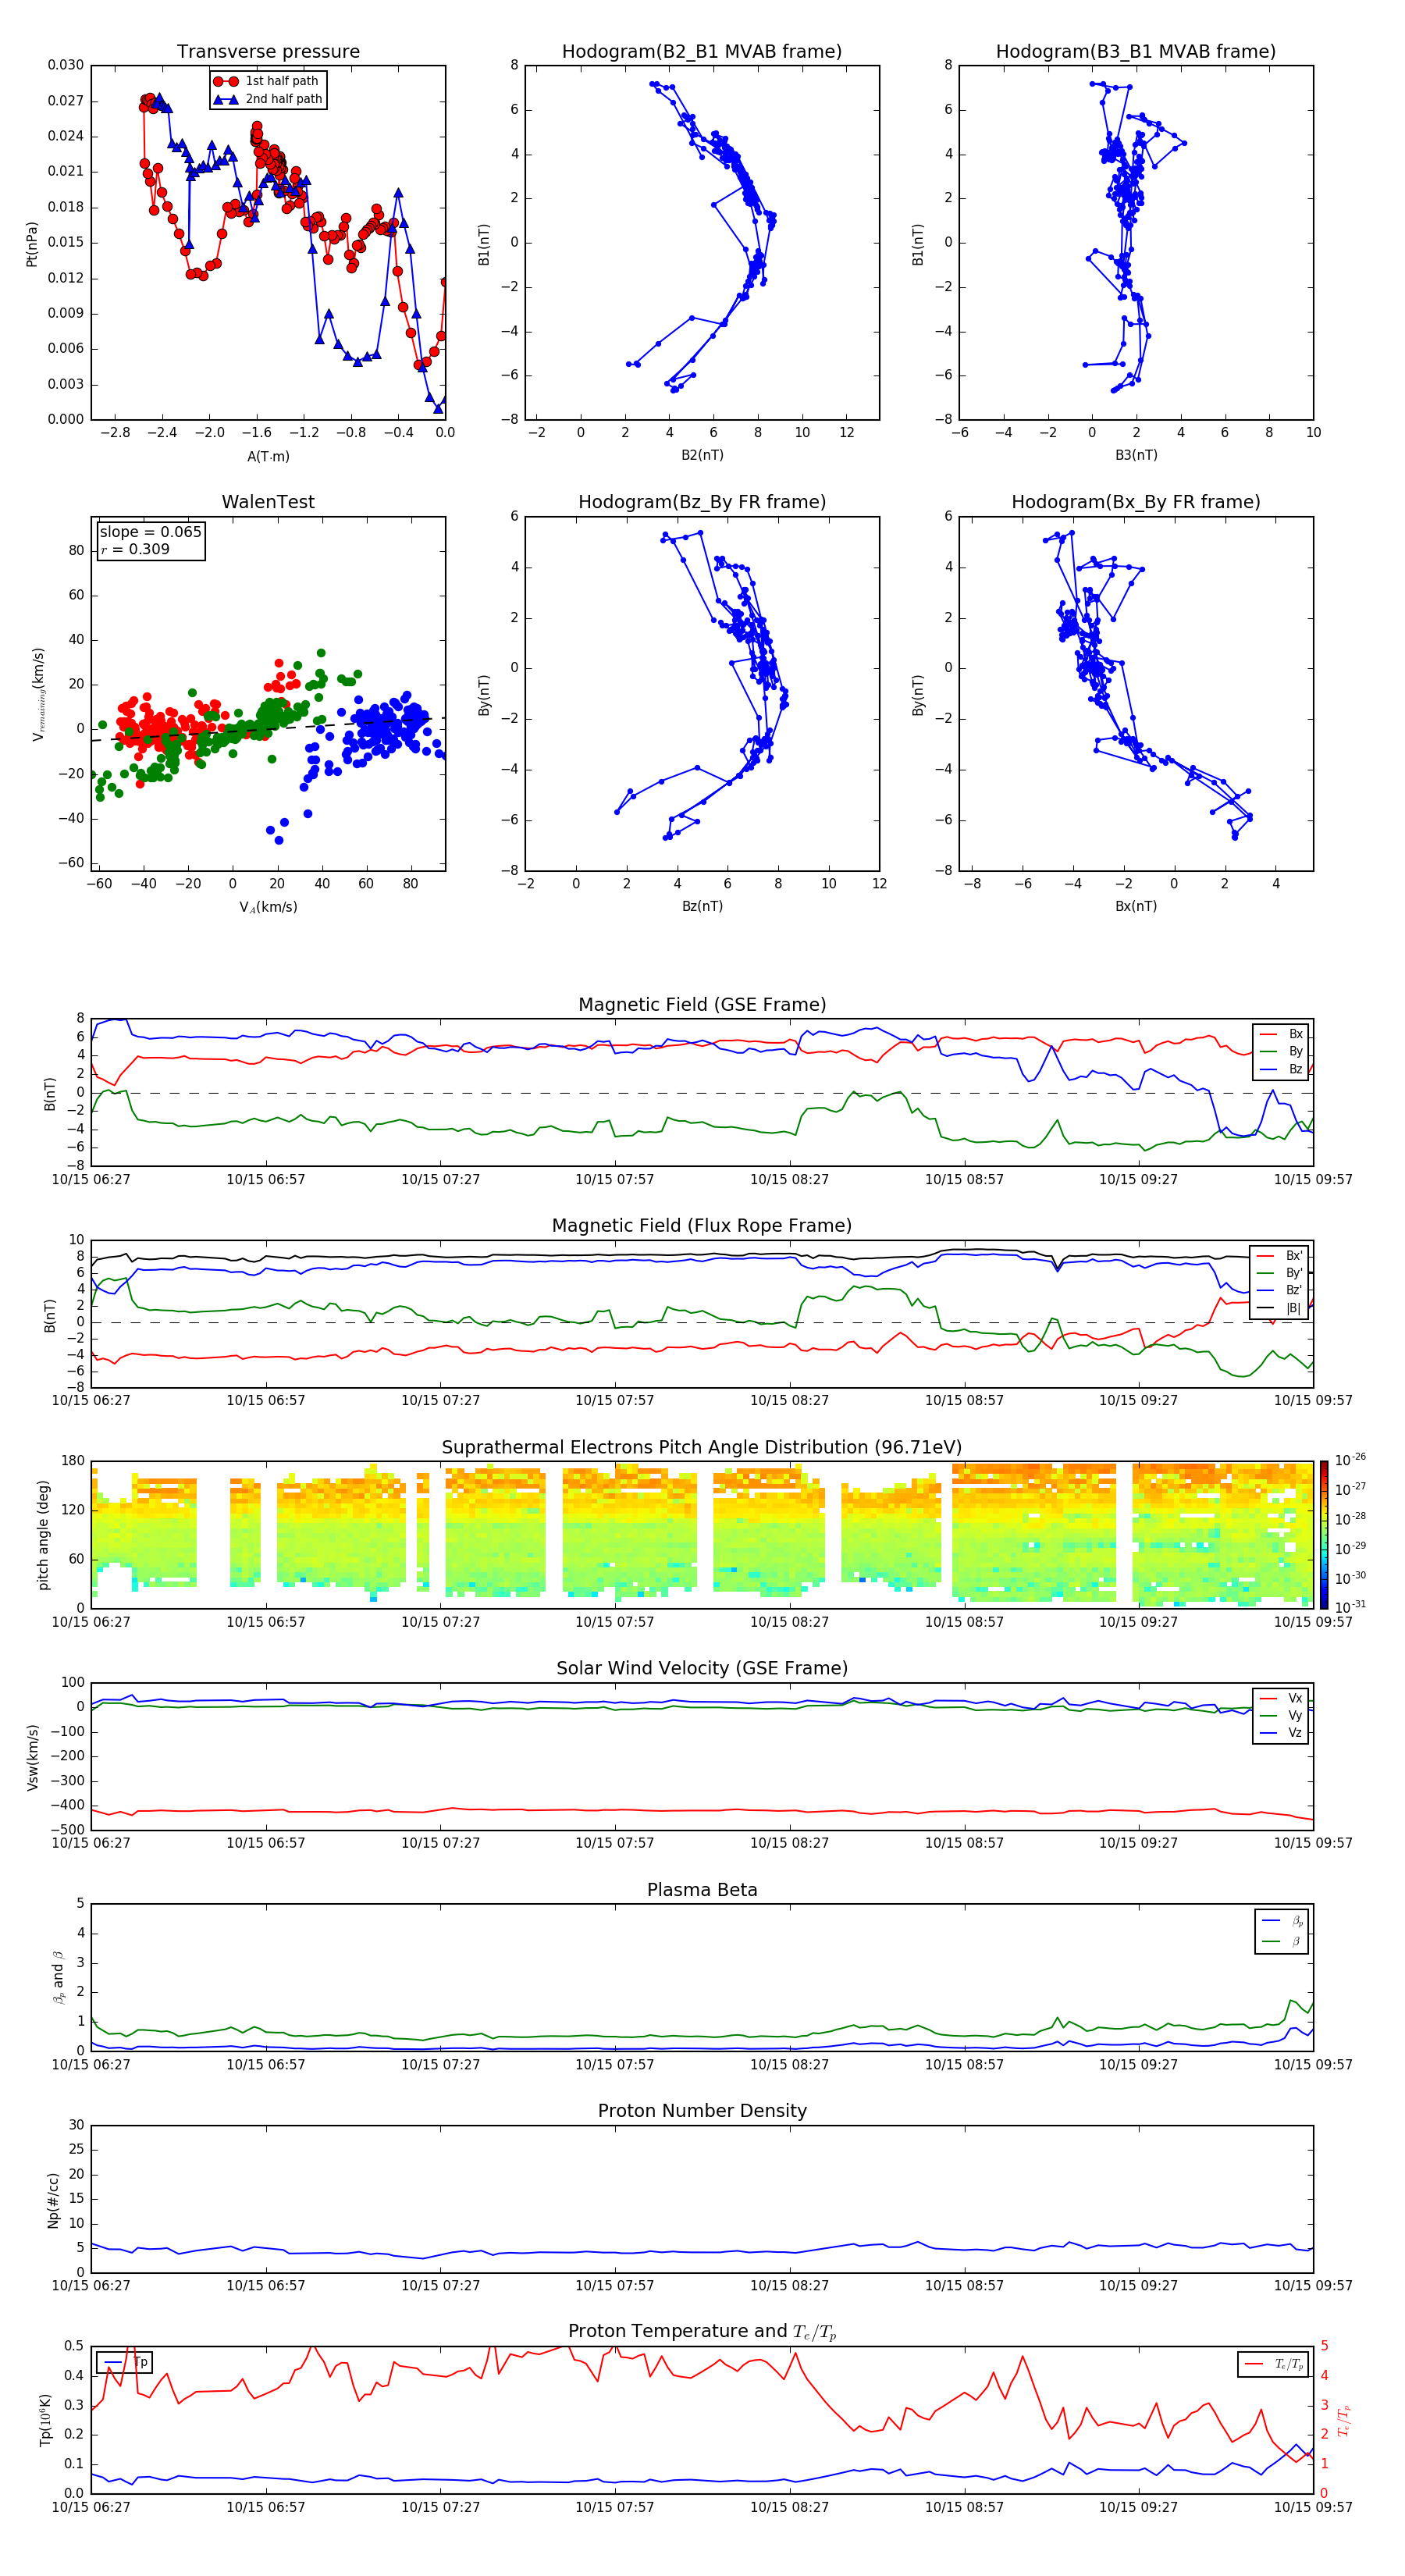Click the 'Hodogram(Bx_By FR frame)' title

1136,502
